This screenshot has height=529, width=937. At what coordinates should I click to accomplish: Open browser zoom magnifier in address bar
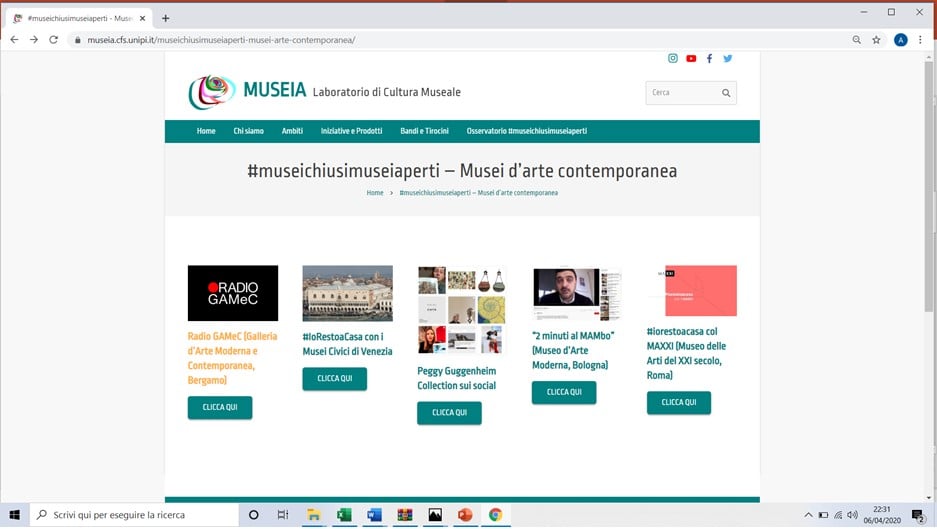(x=857, y=39)
